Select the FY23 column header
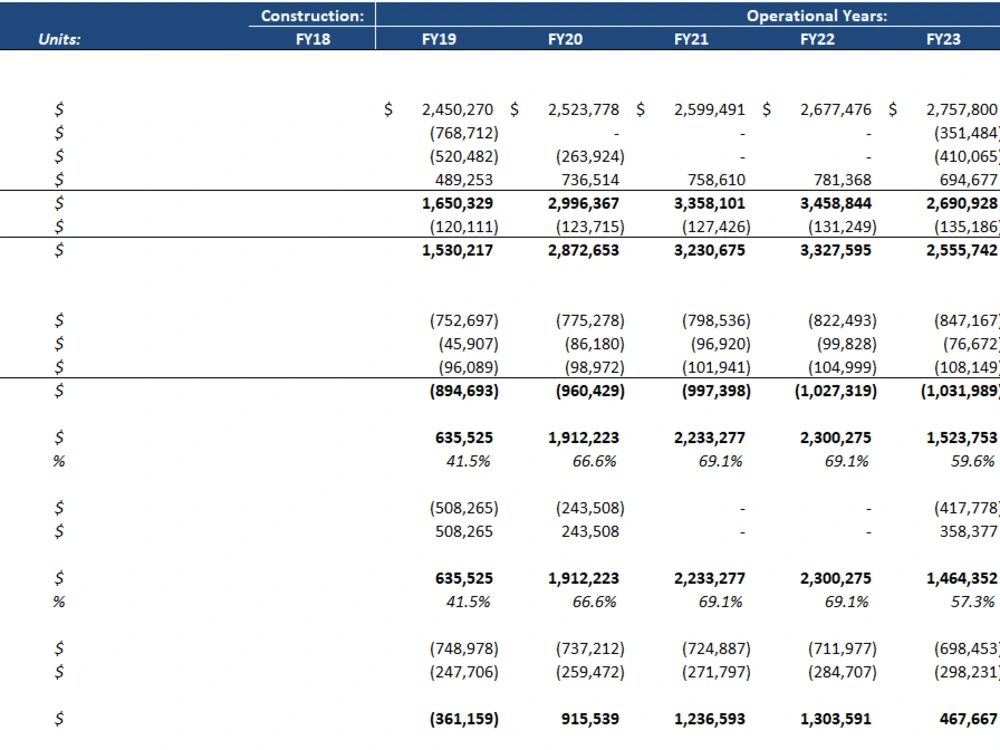The height and width of the screenshot is (750, 1000). 943,39
